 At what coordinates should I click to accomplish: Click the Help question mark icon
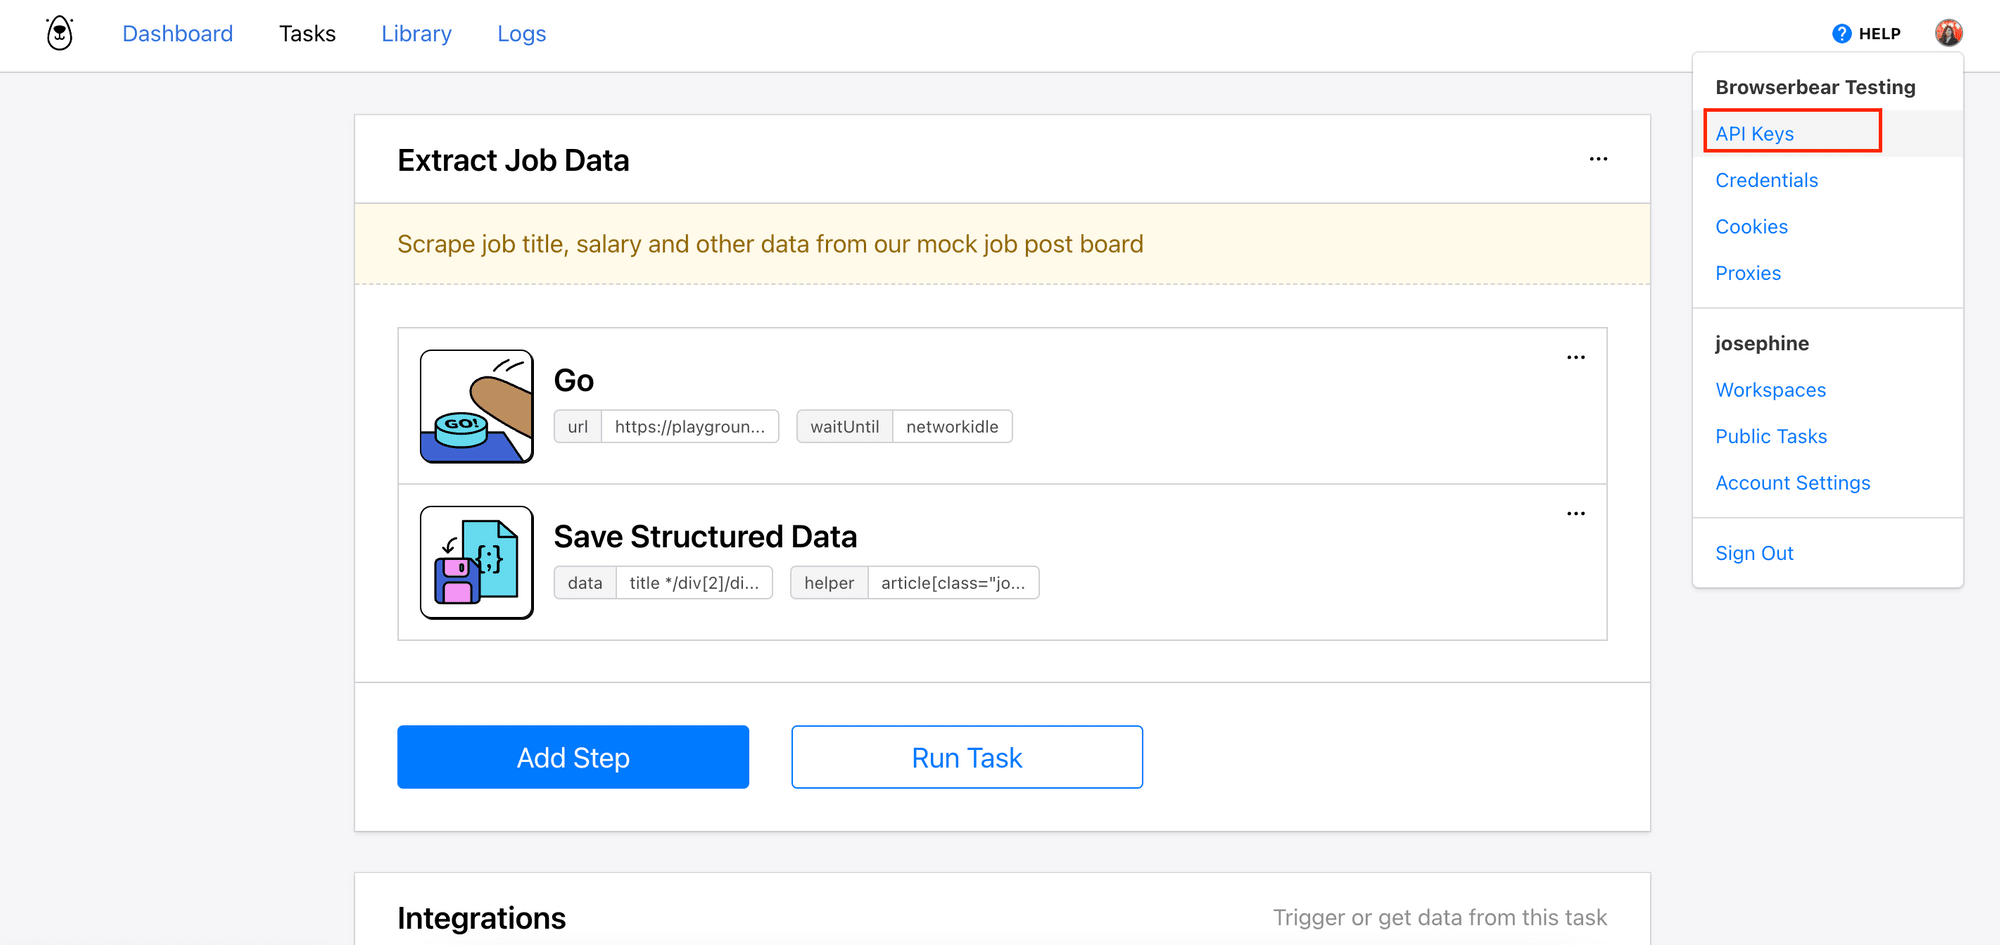click(1841, 34)
